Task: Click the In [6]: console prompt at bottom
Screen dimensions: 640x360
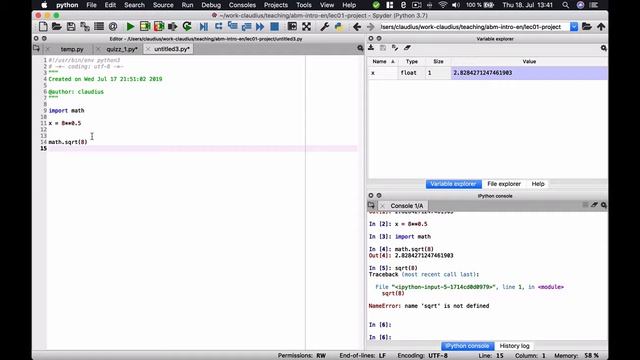Action: coord(380,337)
